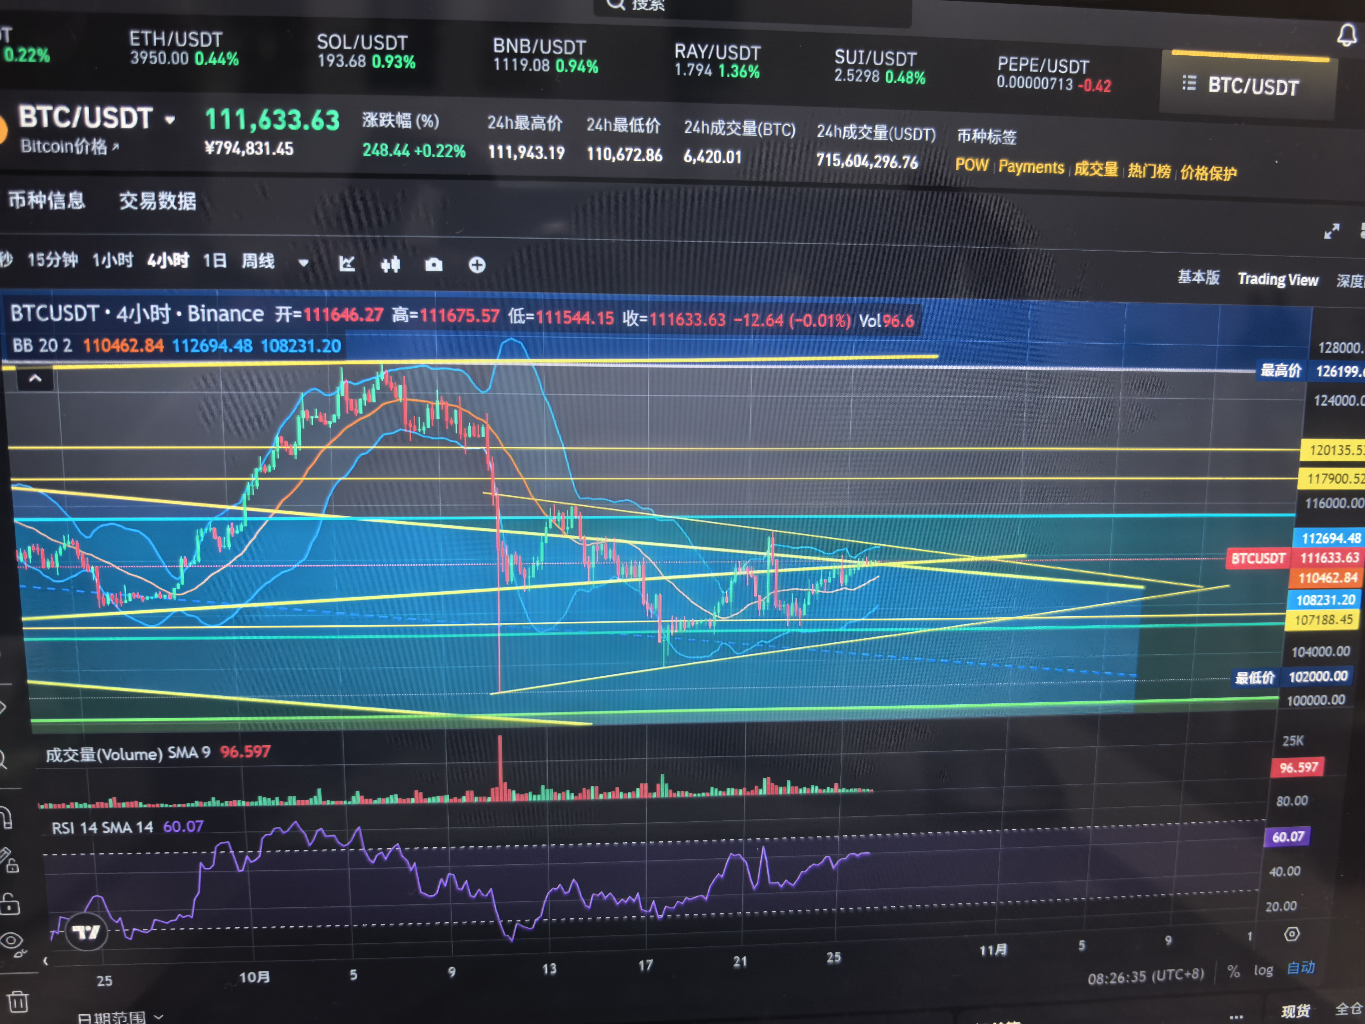Image resolution: width=1365 pixels, height=1024 pixels.
Task: Open chart settings hexagon icon
Action: [x=1292, y=934]
